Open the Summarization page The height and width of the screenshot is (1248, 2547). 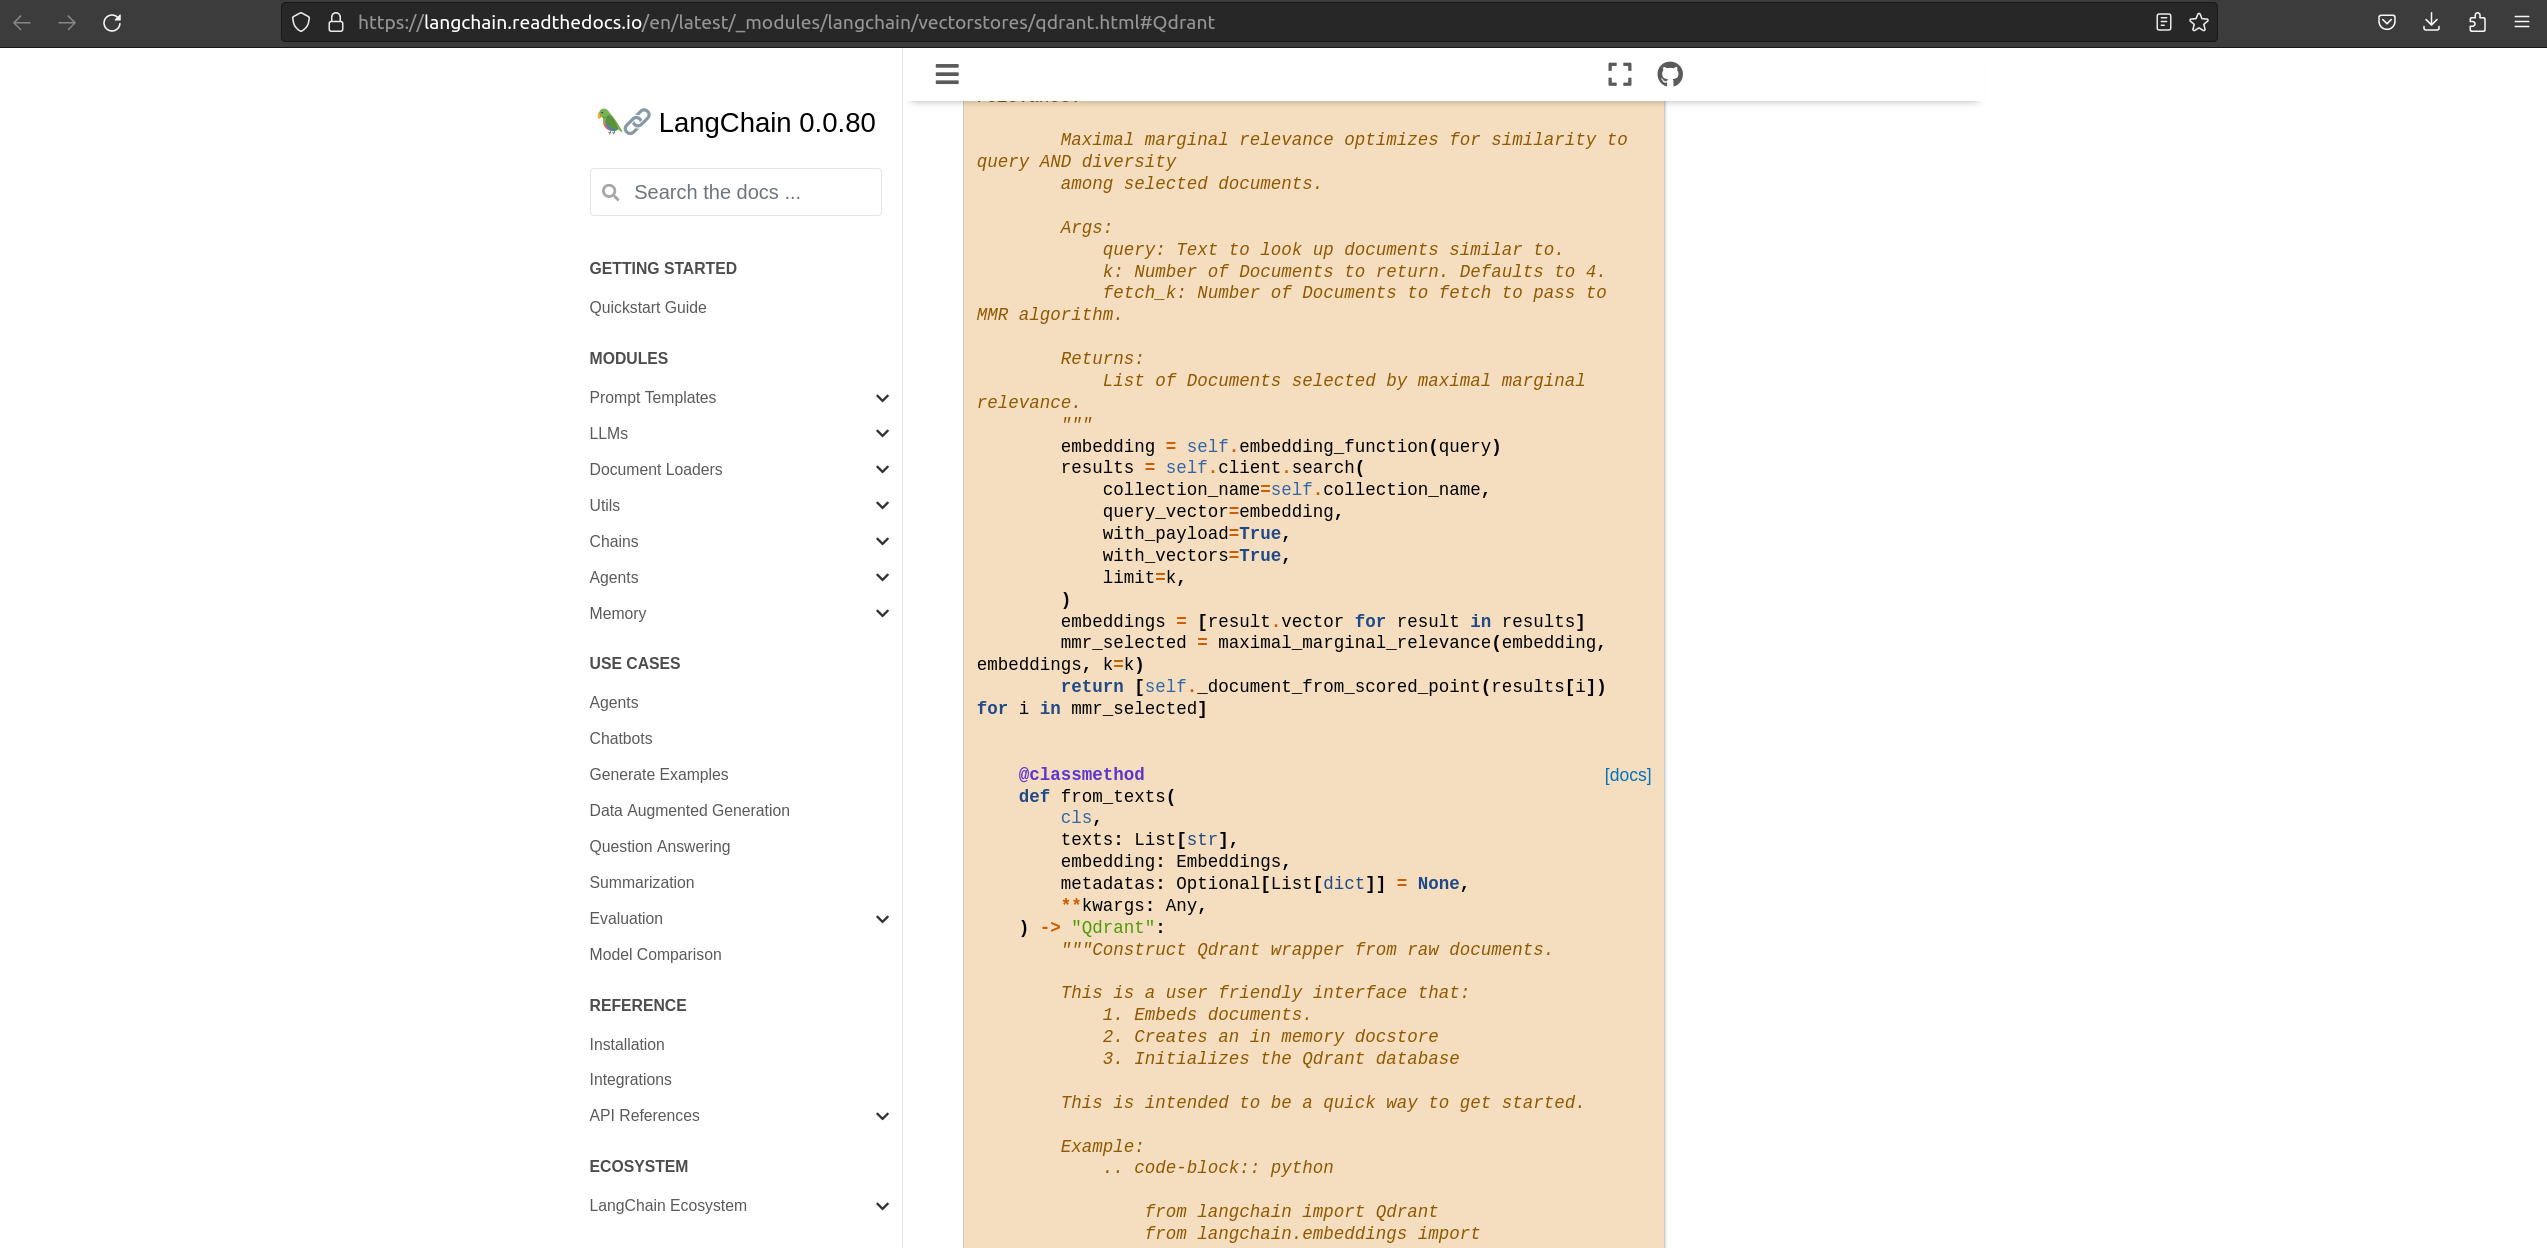tap(642, 882)
